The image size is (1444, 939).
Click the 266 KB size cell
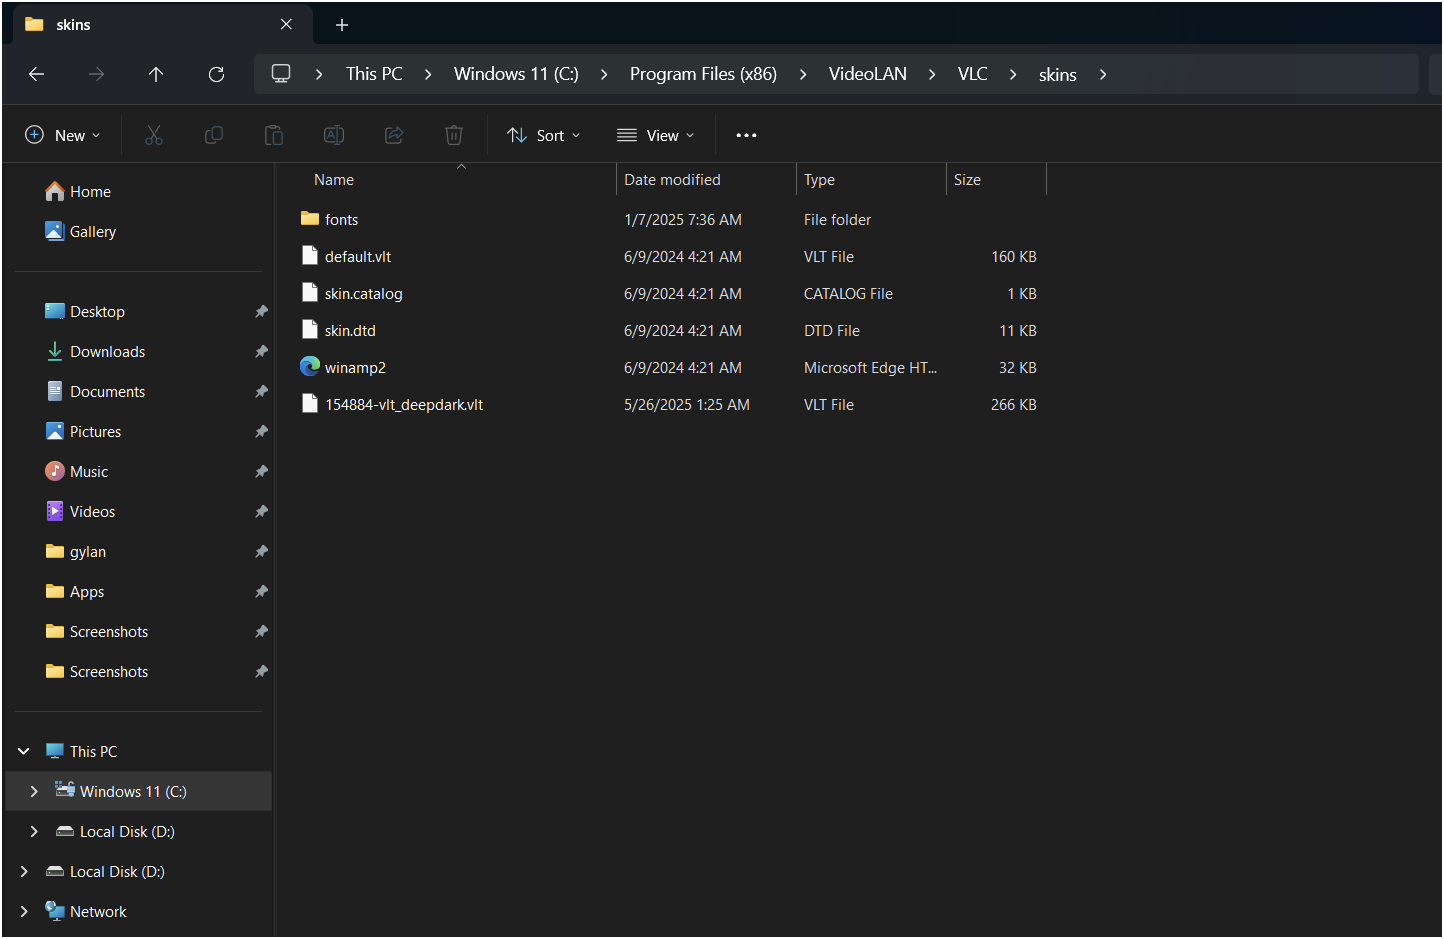click(1013, 404)
